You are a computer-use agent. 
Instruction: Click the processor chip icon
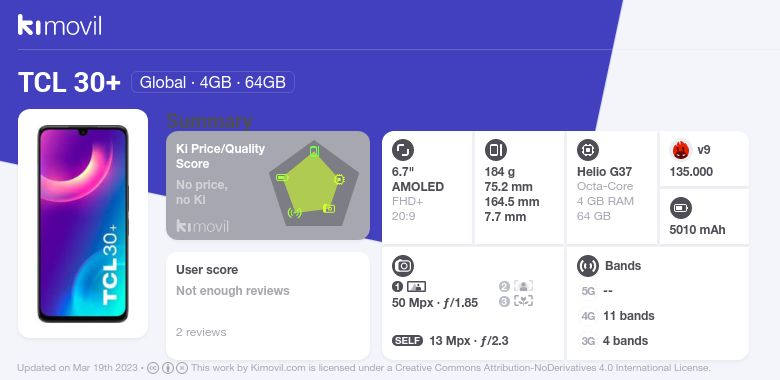point(588,150)
